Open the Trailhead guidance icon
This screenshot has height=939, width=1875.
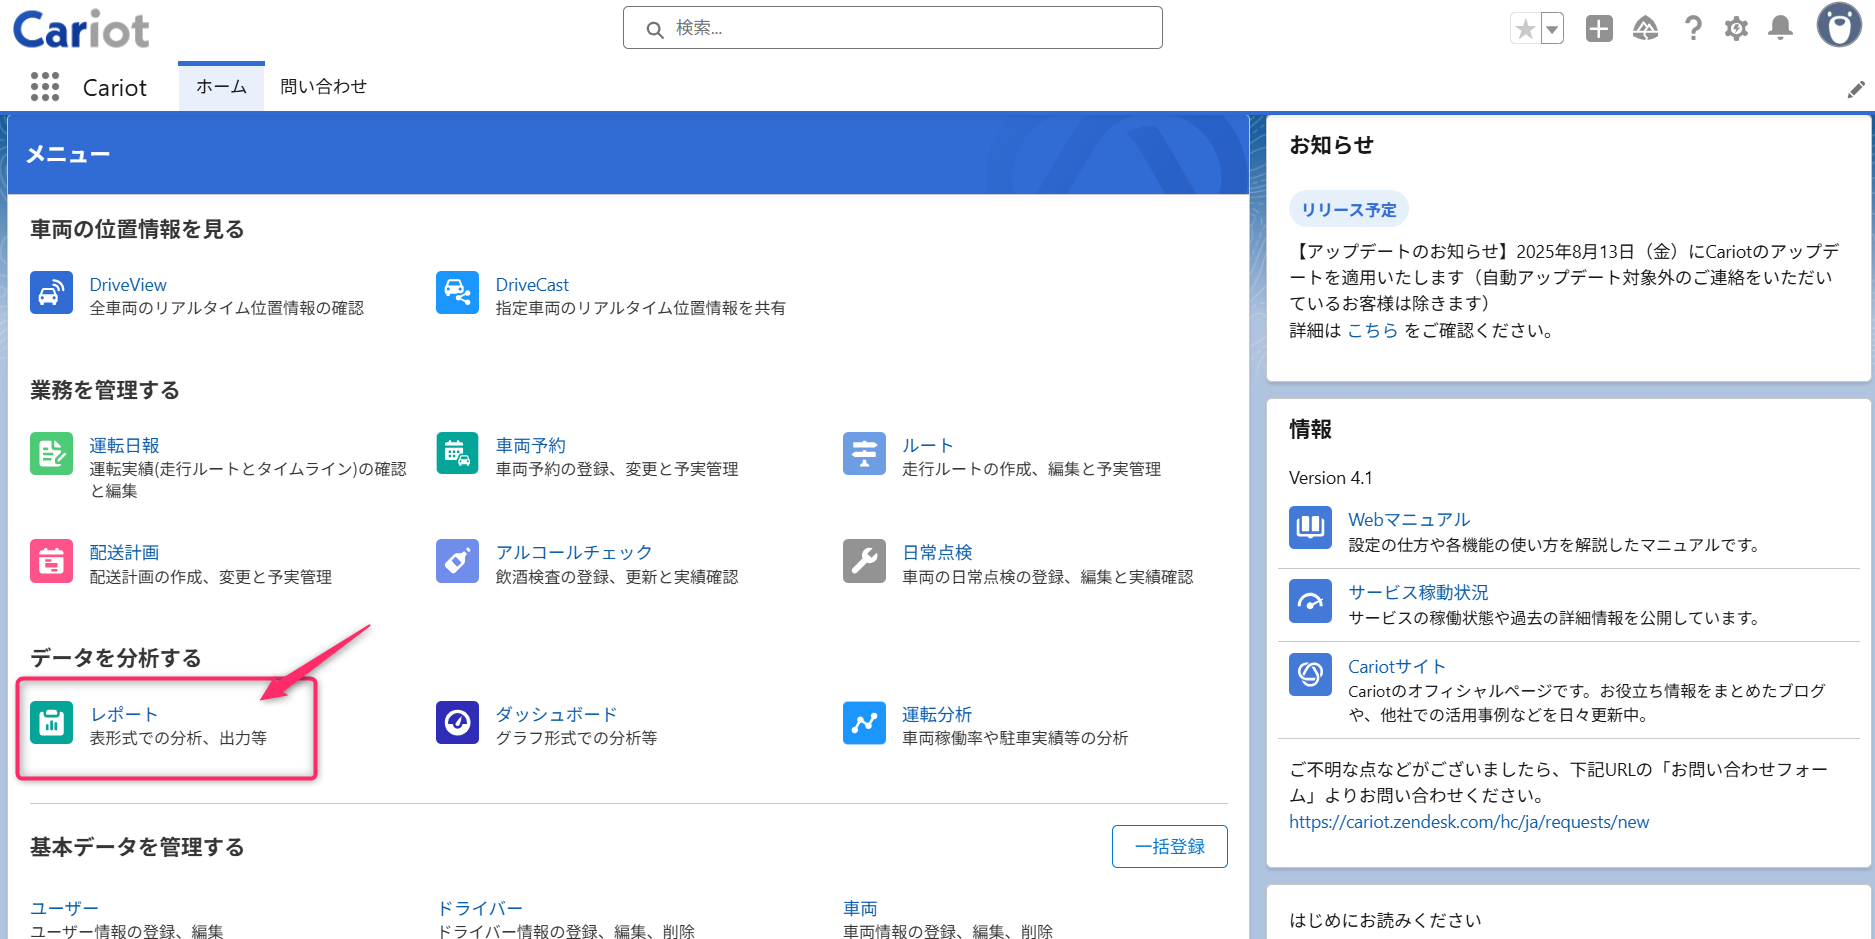1645,28
